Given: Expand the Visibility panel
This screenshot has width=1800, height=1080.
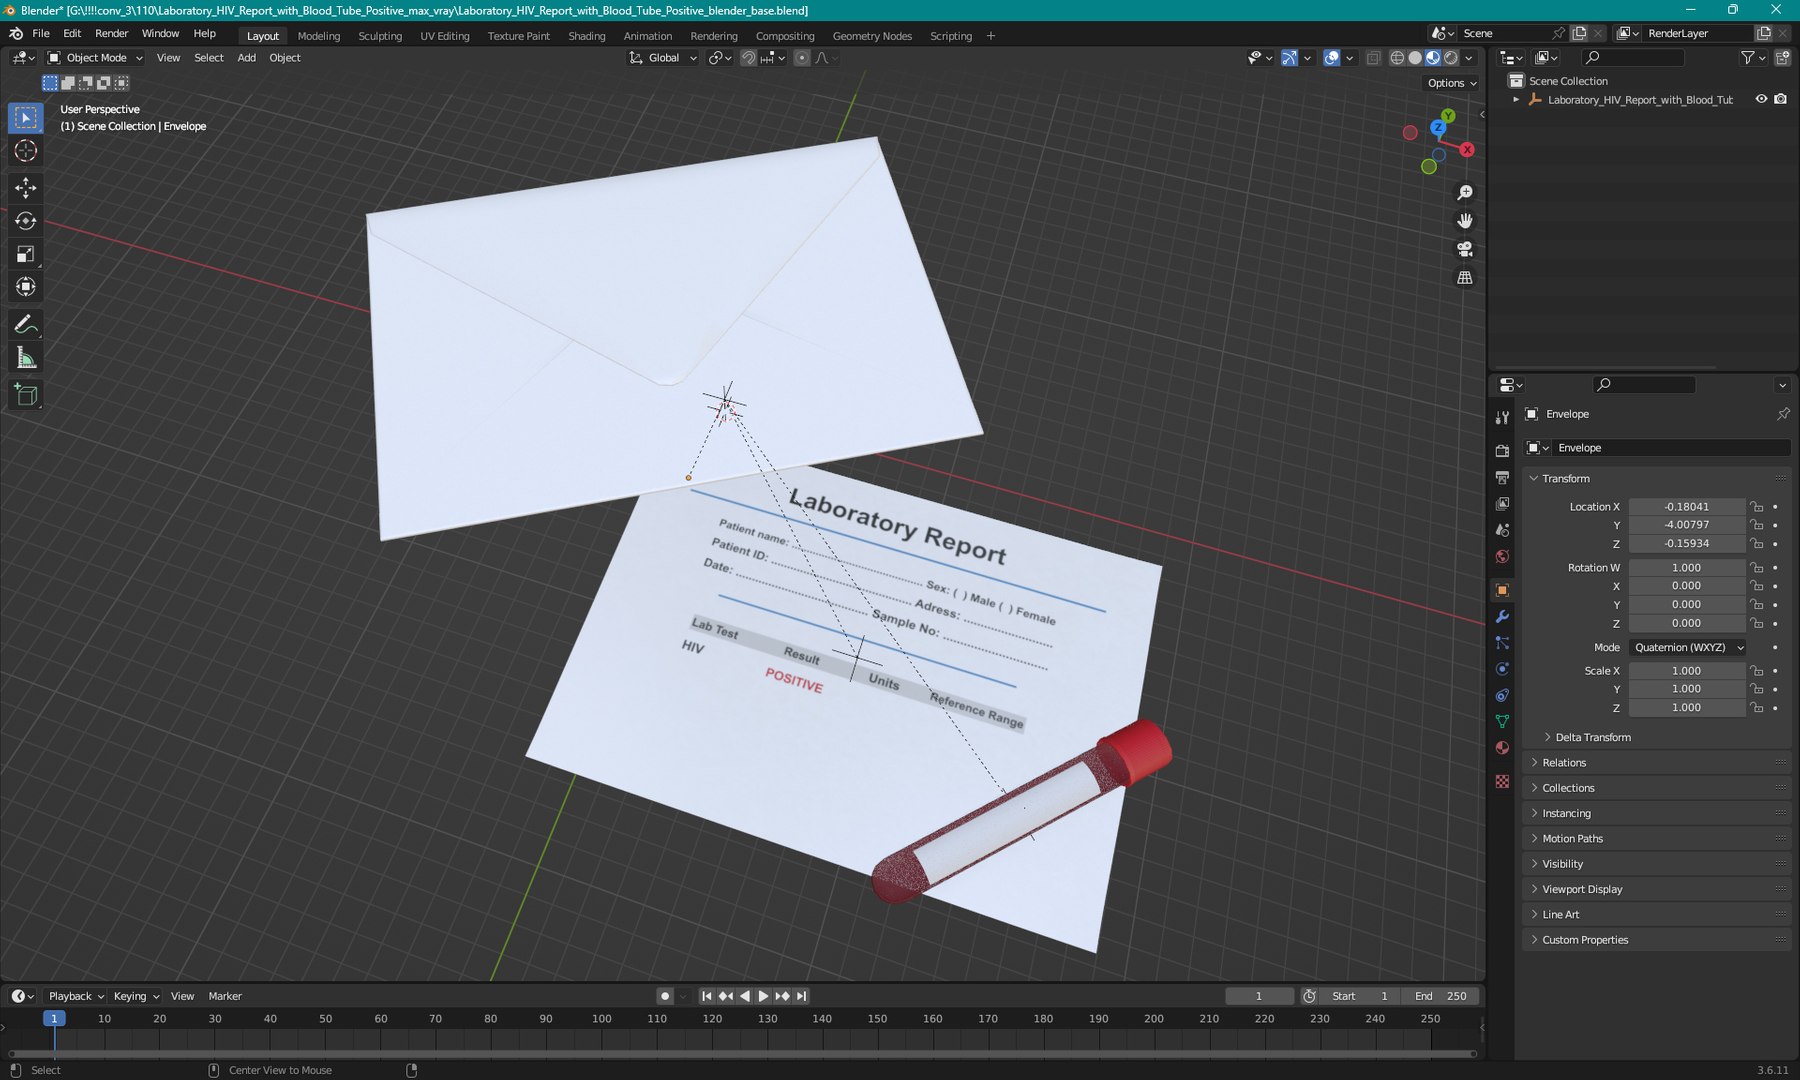Looking at the screenshot, I should [1562, 864].
